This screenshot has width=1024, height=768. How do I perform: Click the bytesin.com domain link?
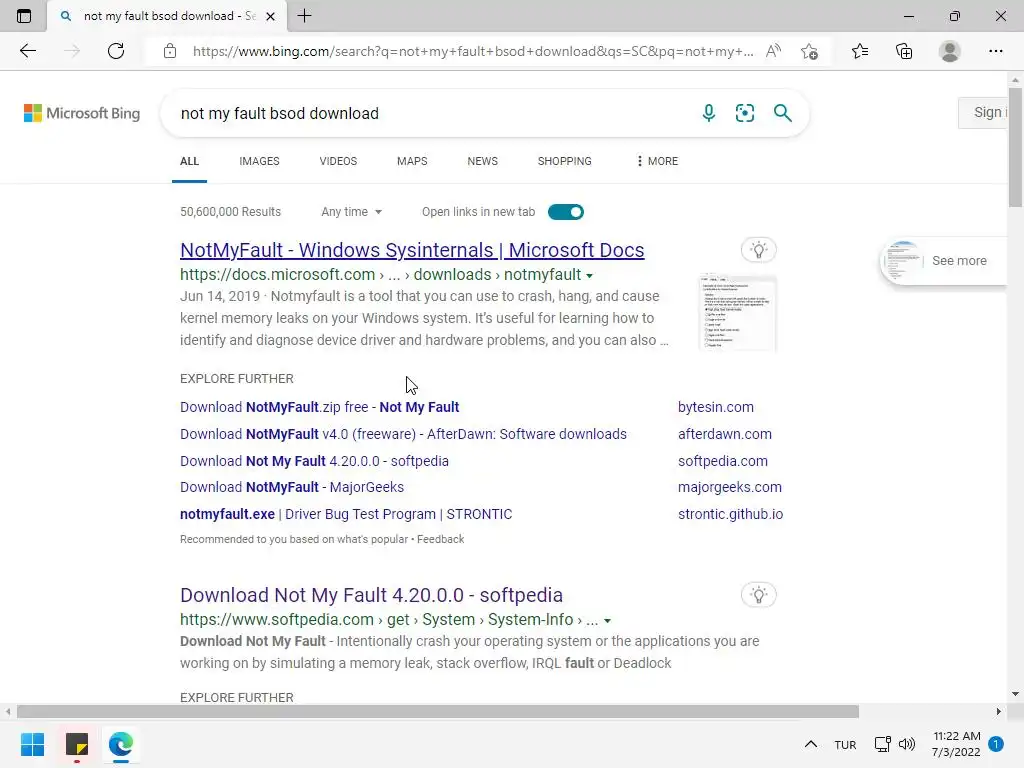click(716, 407)
